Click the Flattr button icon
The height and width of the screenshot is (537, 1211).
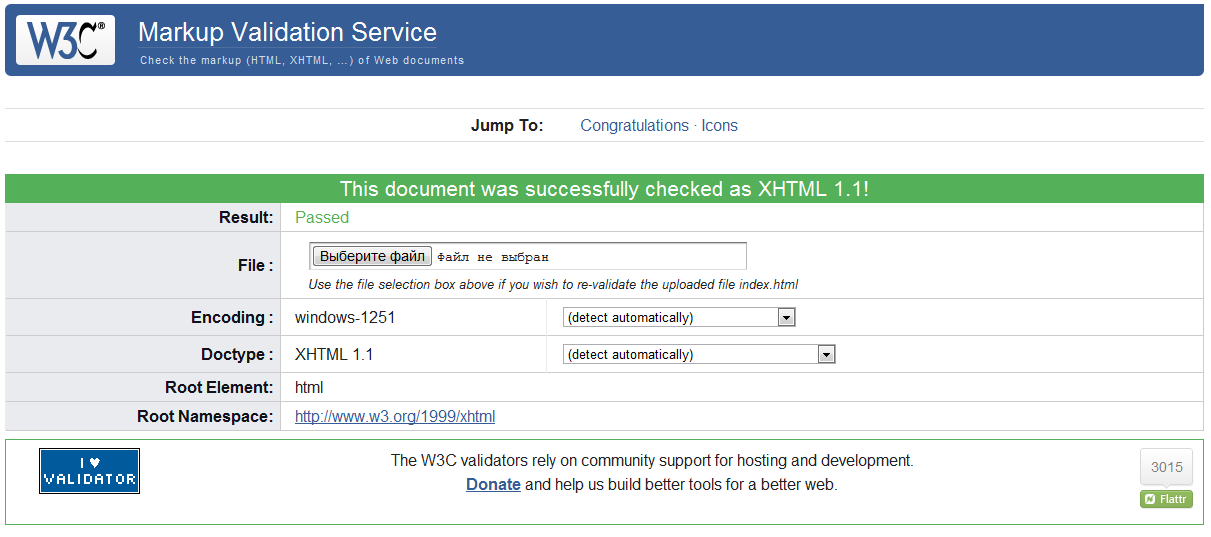1166,499
